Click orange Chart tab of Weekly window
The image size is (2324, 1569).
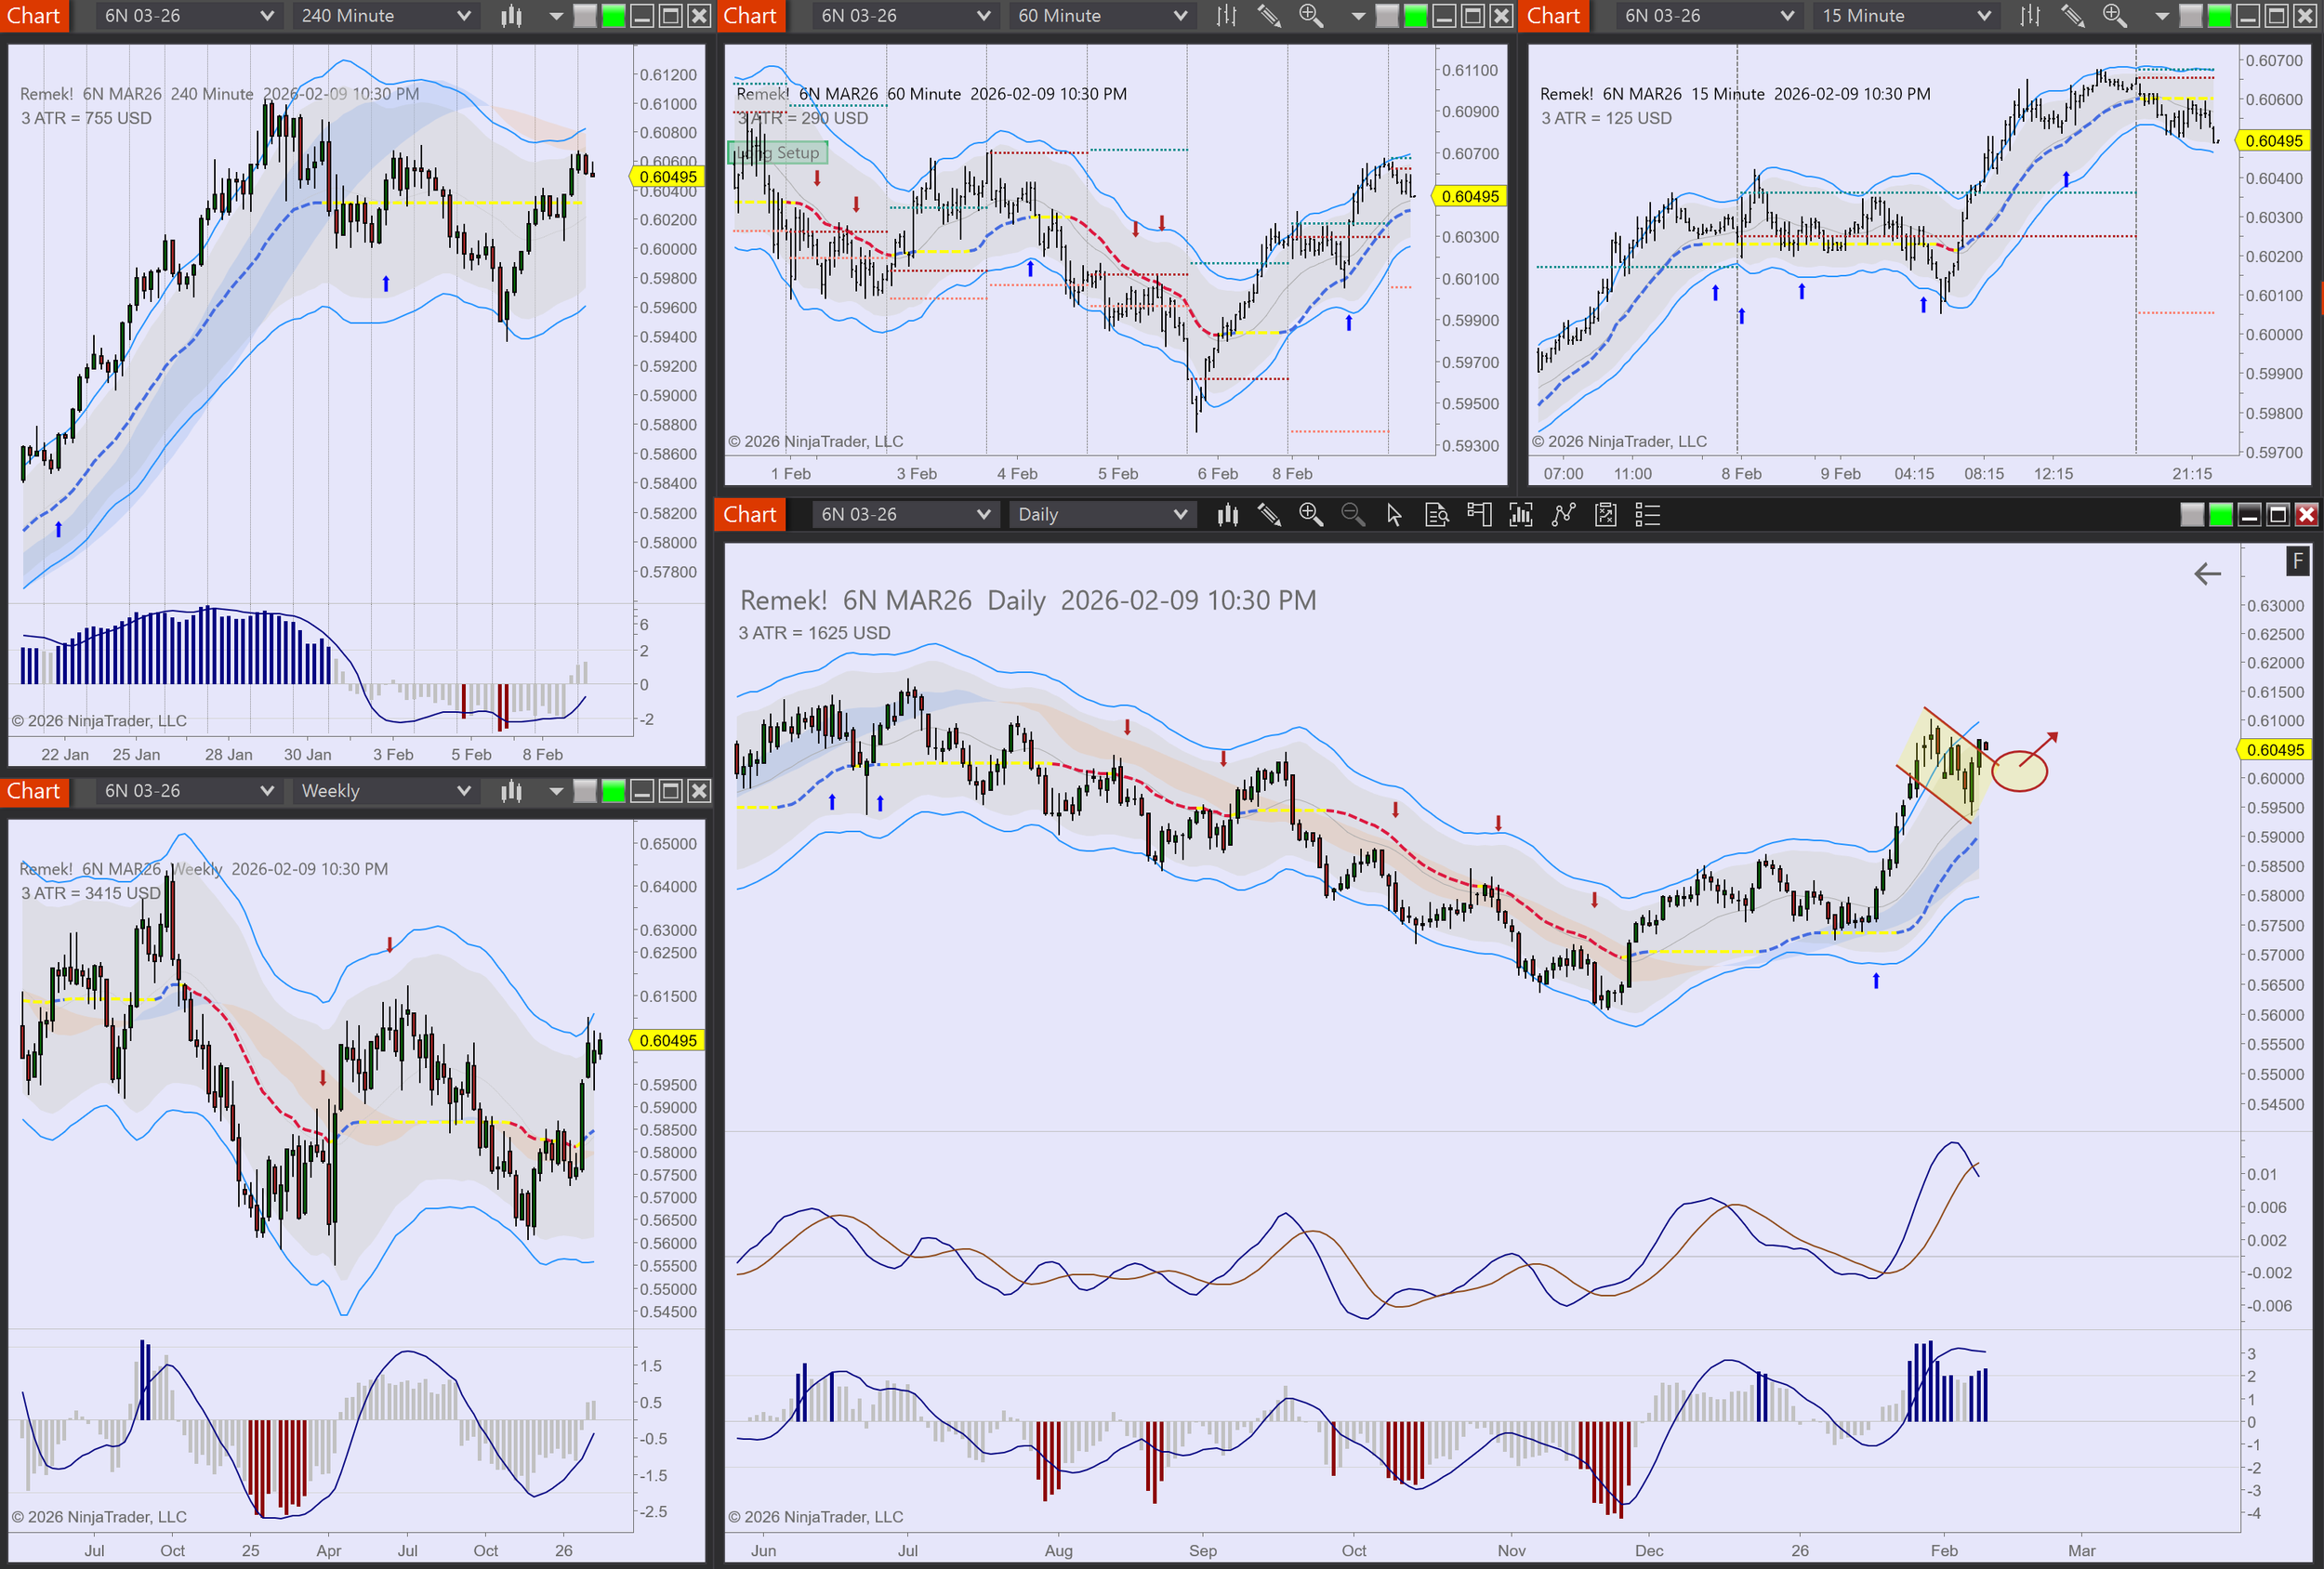tap(34, 791)
